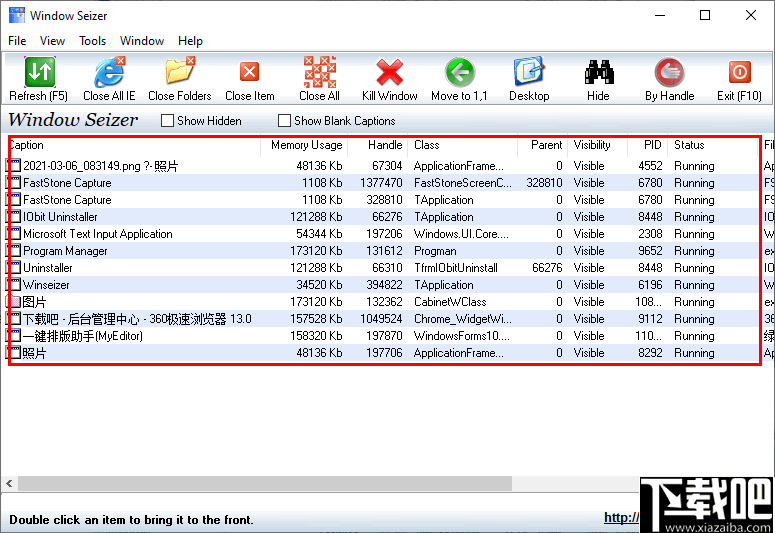The width and height of the screenshot is (775, 533).
Task: Click PID value 2308
Action: pyautogui.click(x=650, y=234)
